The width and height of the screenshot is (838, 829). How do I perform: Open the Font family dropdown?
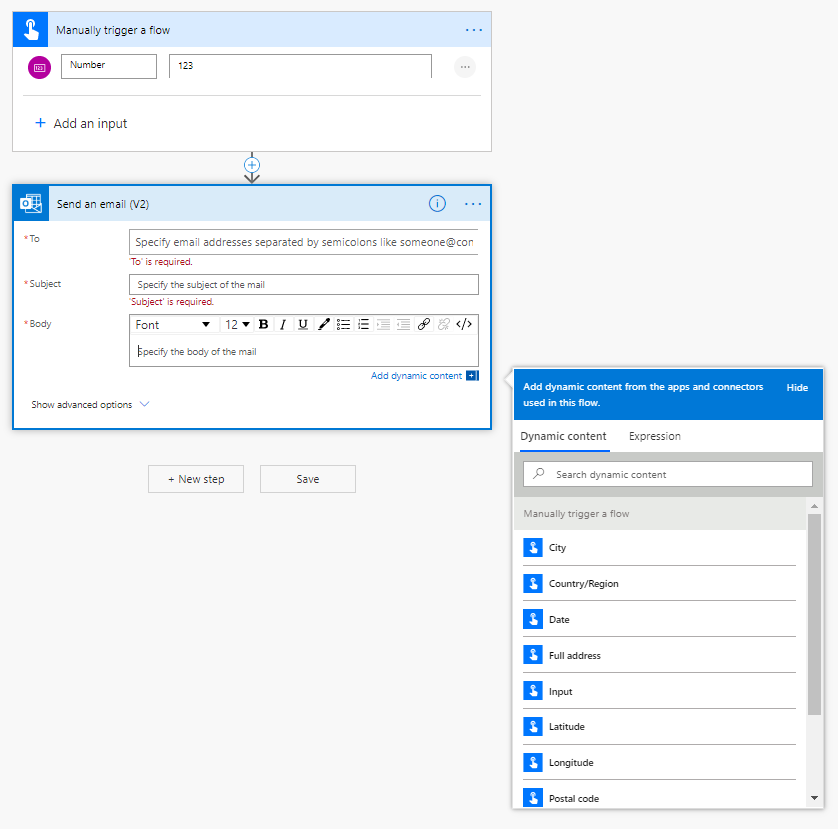tap(174, 324)
